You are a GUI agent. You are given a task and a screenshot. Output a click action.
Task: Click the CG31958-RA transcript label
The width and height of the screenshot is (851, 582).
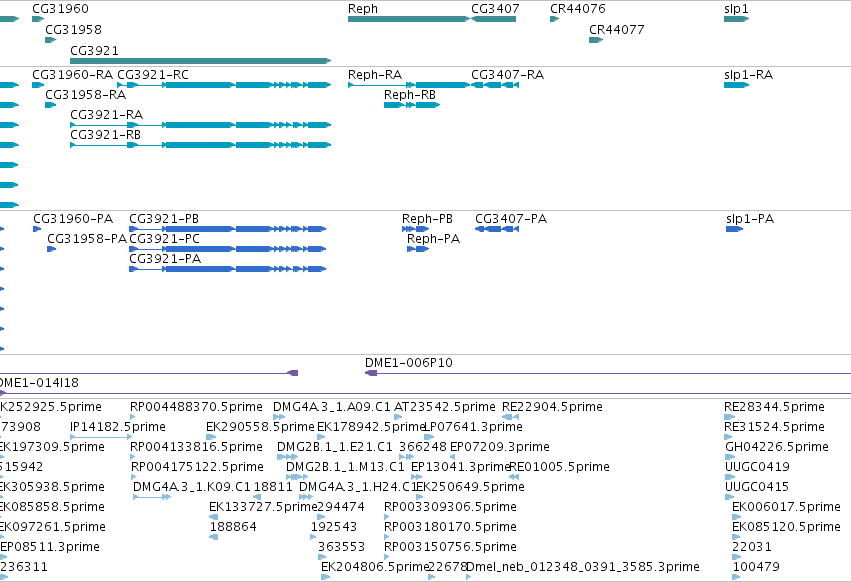86,94
